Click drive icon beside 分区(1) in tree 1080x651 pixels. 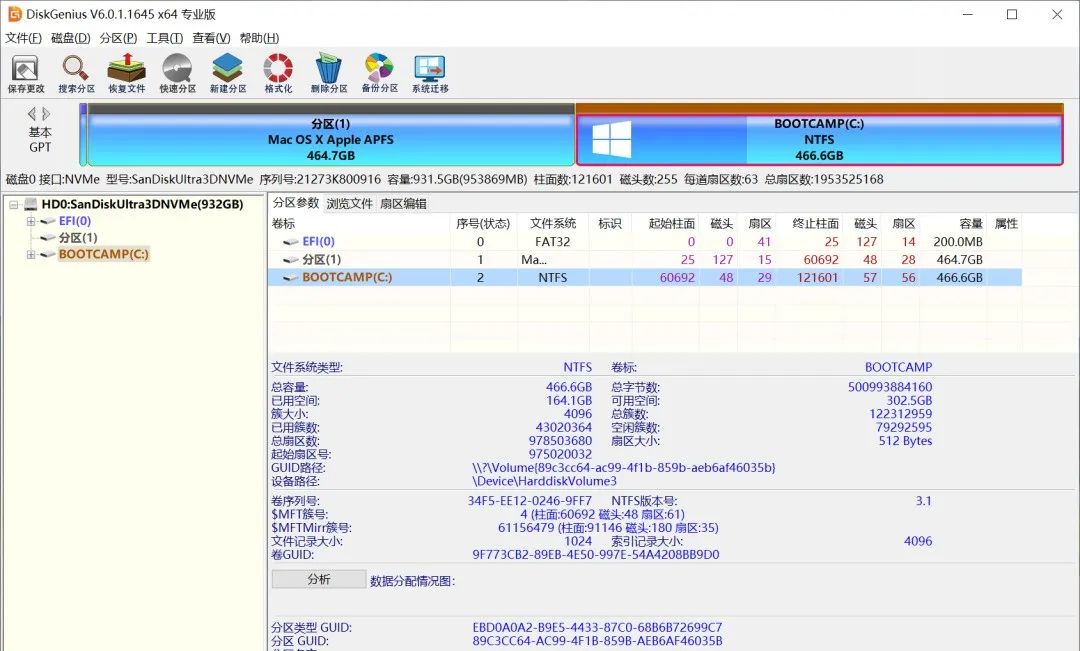[48, 238]
